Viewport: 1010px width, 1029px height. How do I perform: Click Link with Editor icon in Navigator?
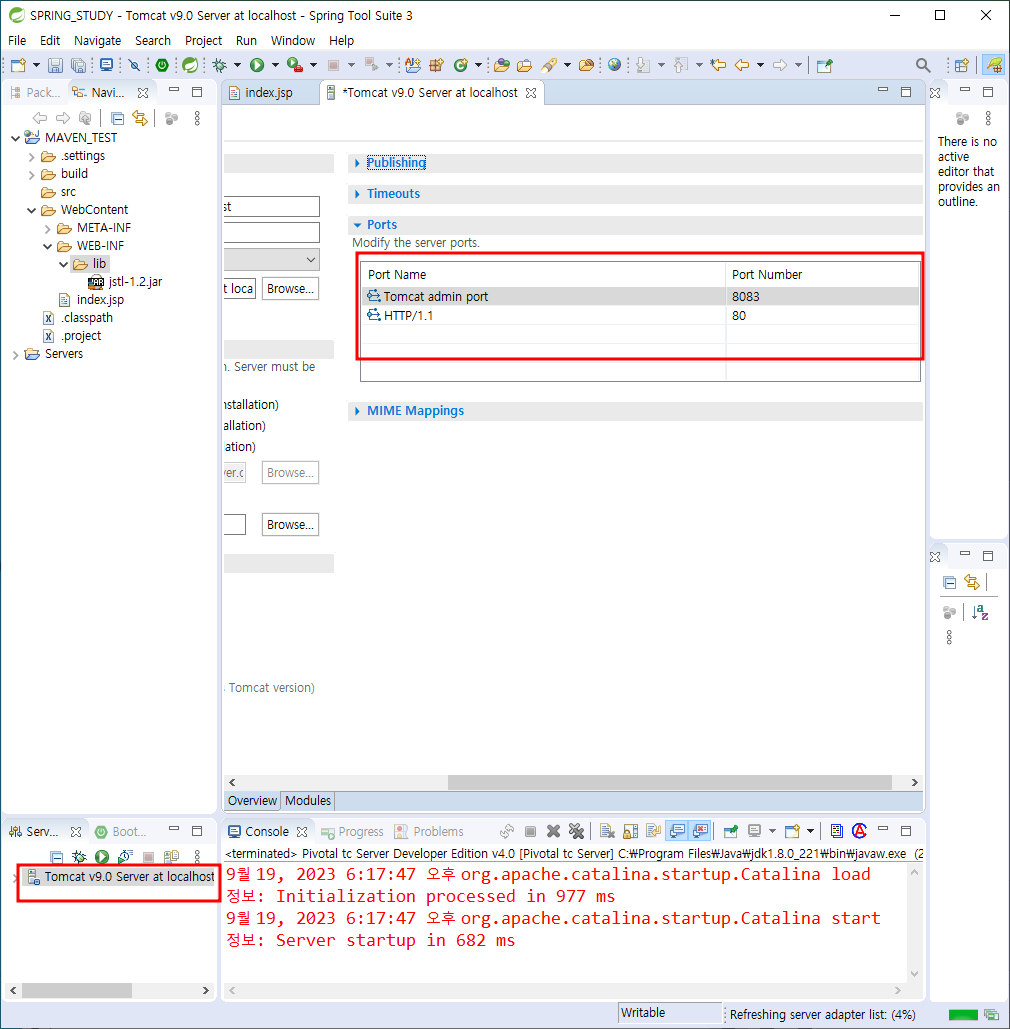(140, 118)
